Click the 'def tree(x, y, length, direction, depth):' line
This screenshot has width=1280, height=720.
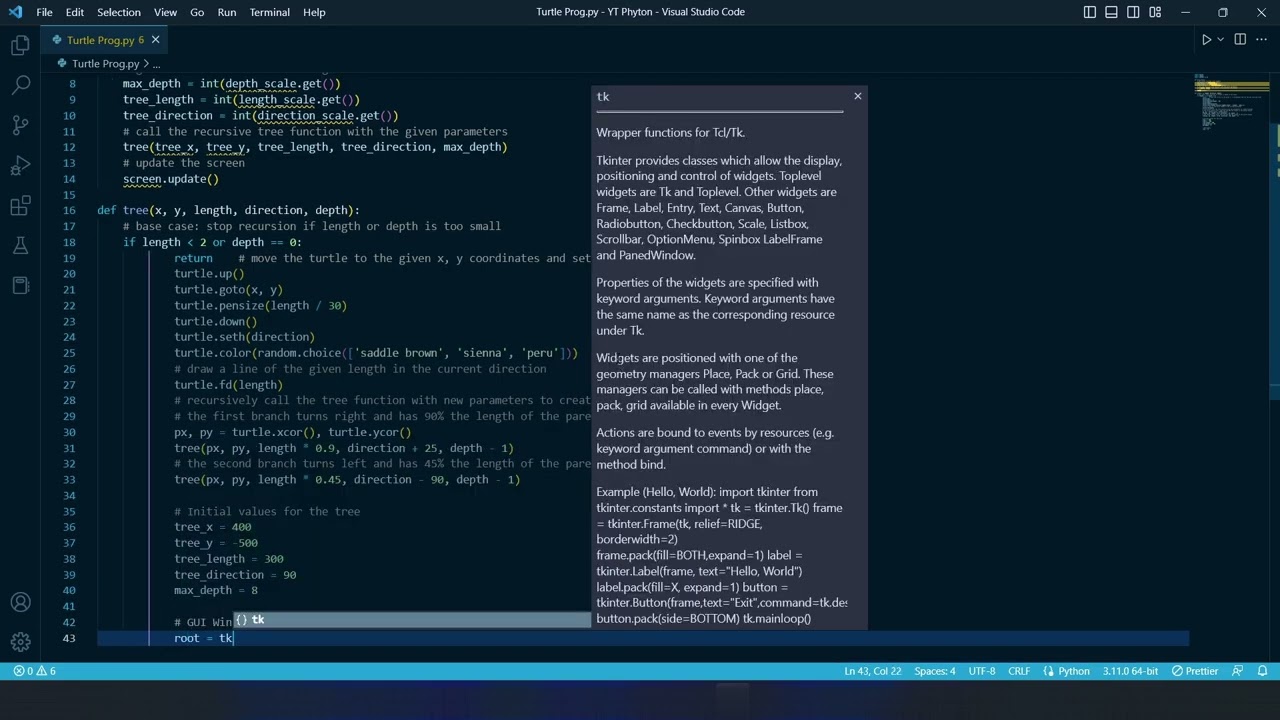(x=228, y=210)
